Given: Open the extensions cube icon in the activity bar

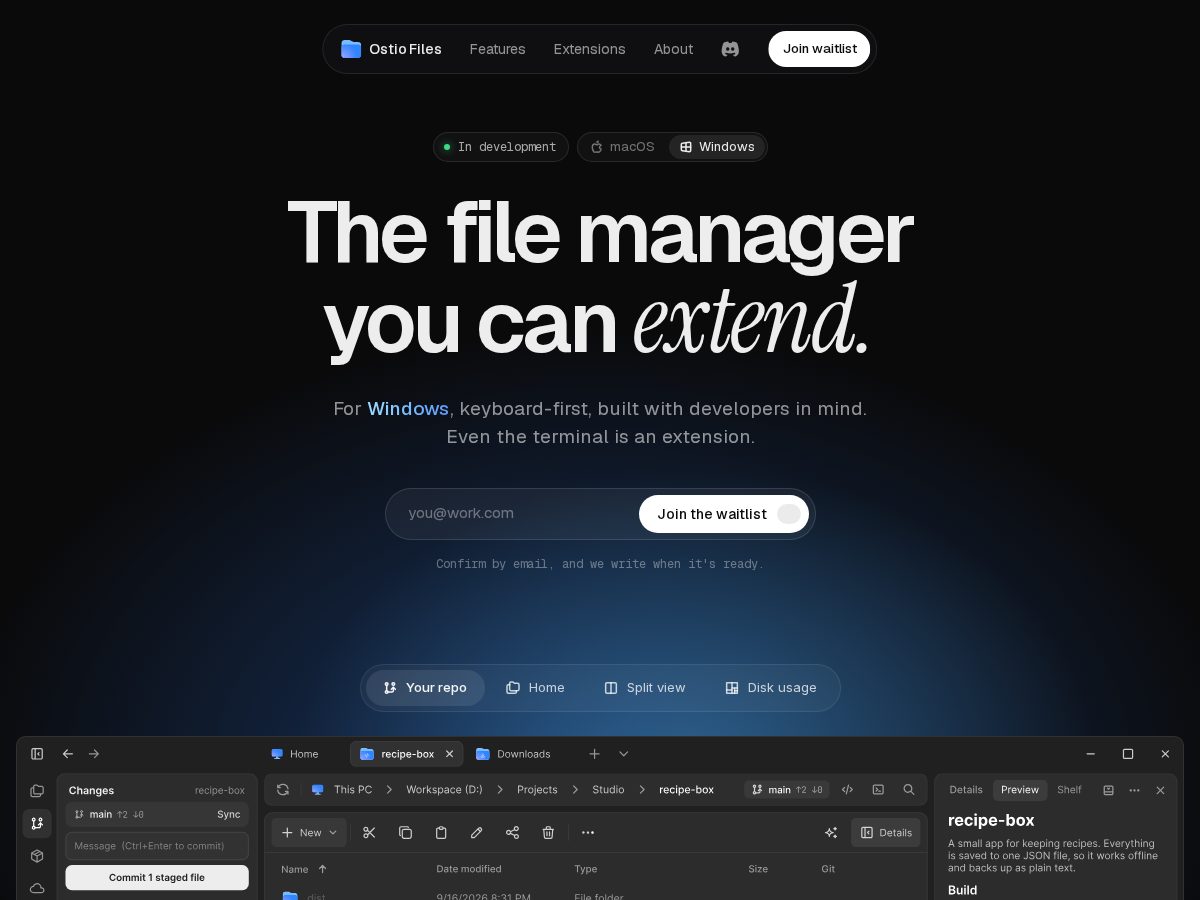Looking at the screenshot, I should pyautogui.click(x=37, y=856).
